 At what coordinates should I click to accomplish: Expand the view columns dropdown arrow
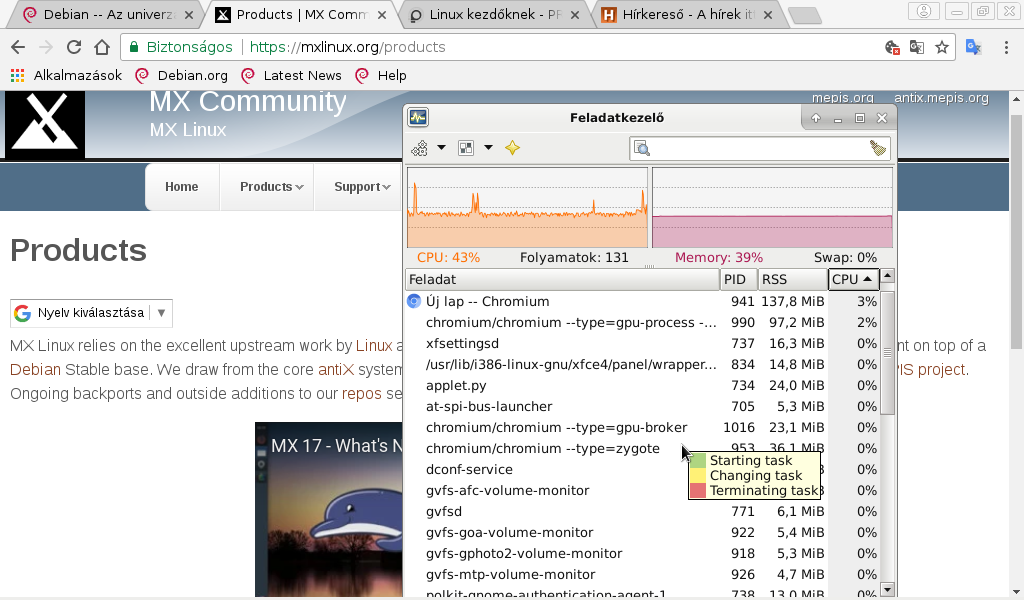point(488,148)
